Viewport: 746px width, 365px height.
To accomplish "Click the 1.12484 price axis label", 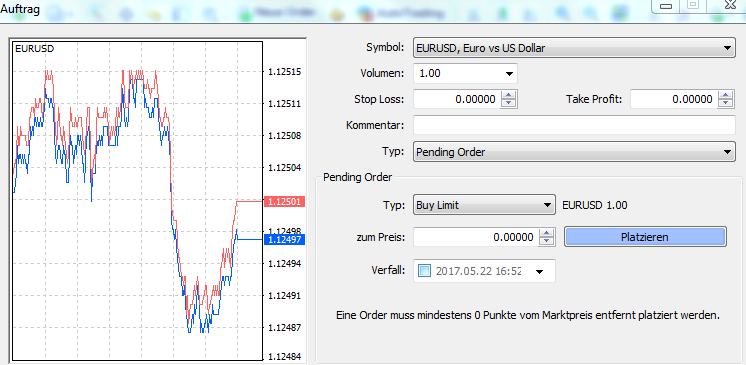I will (285, 357).
